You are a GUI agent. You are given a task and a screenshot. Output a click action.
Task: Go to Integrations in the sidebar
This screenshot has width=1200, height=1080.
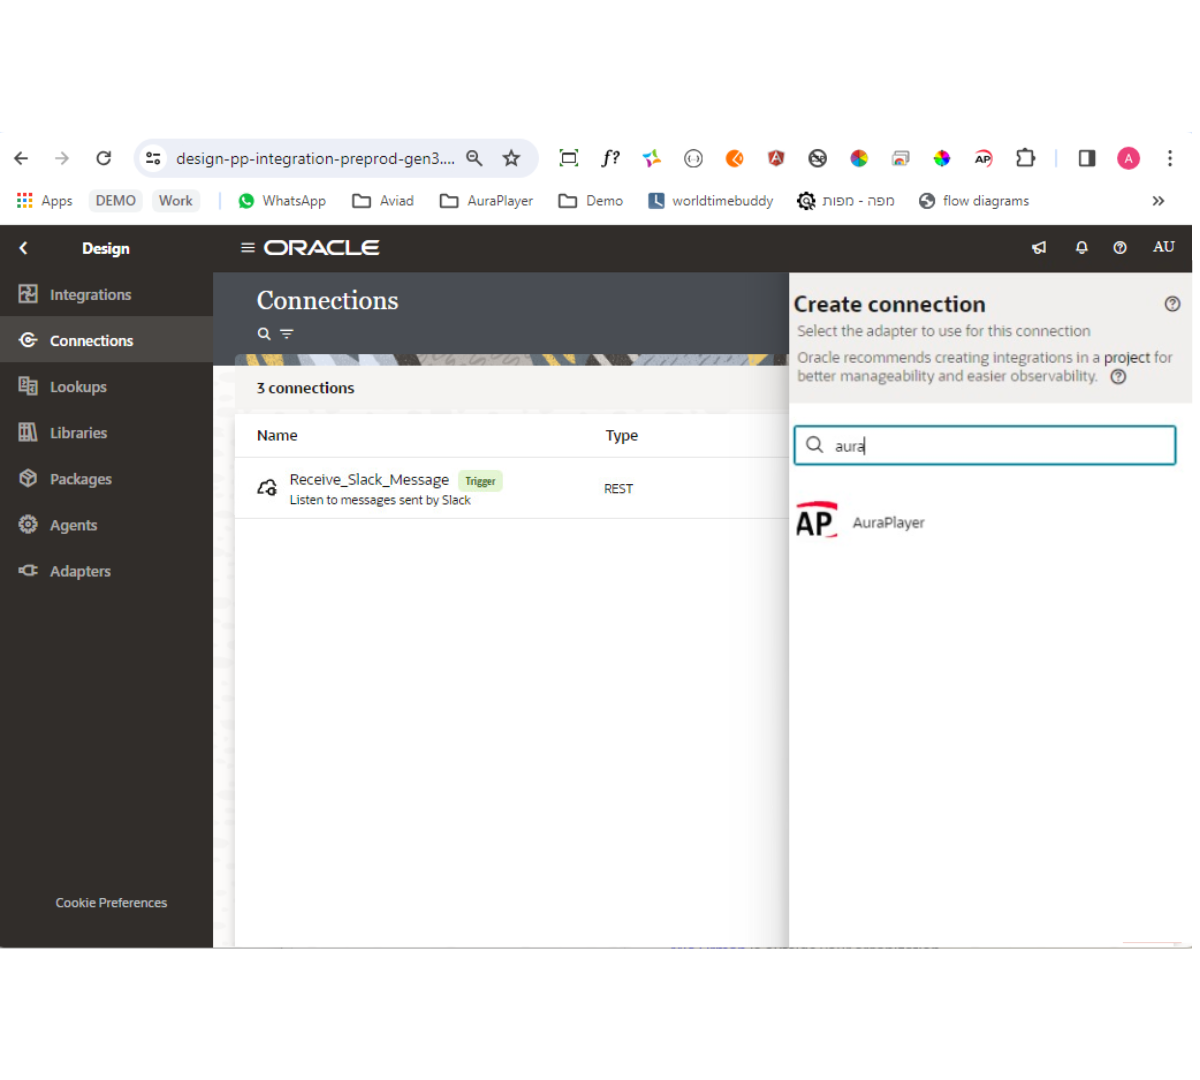(106, 294)
